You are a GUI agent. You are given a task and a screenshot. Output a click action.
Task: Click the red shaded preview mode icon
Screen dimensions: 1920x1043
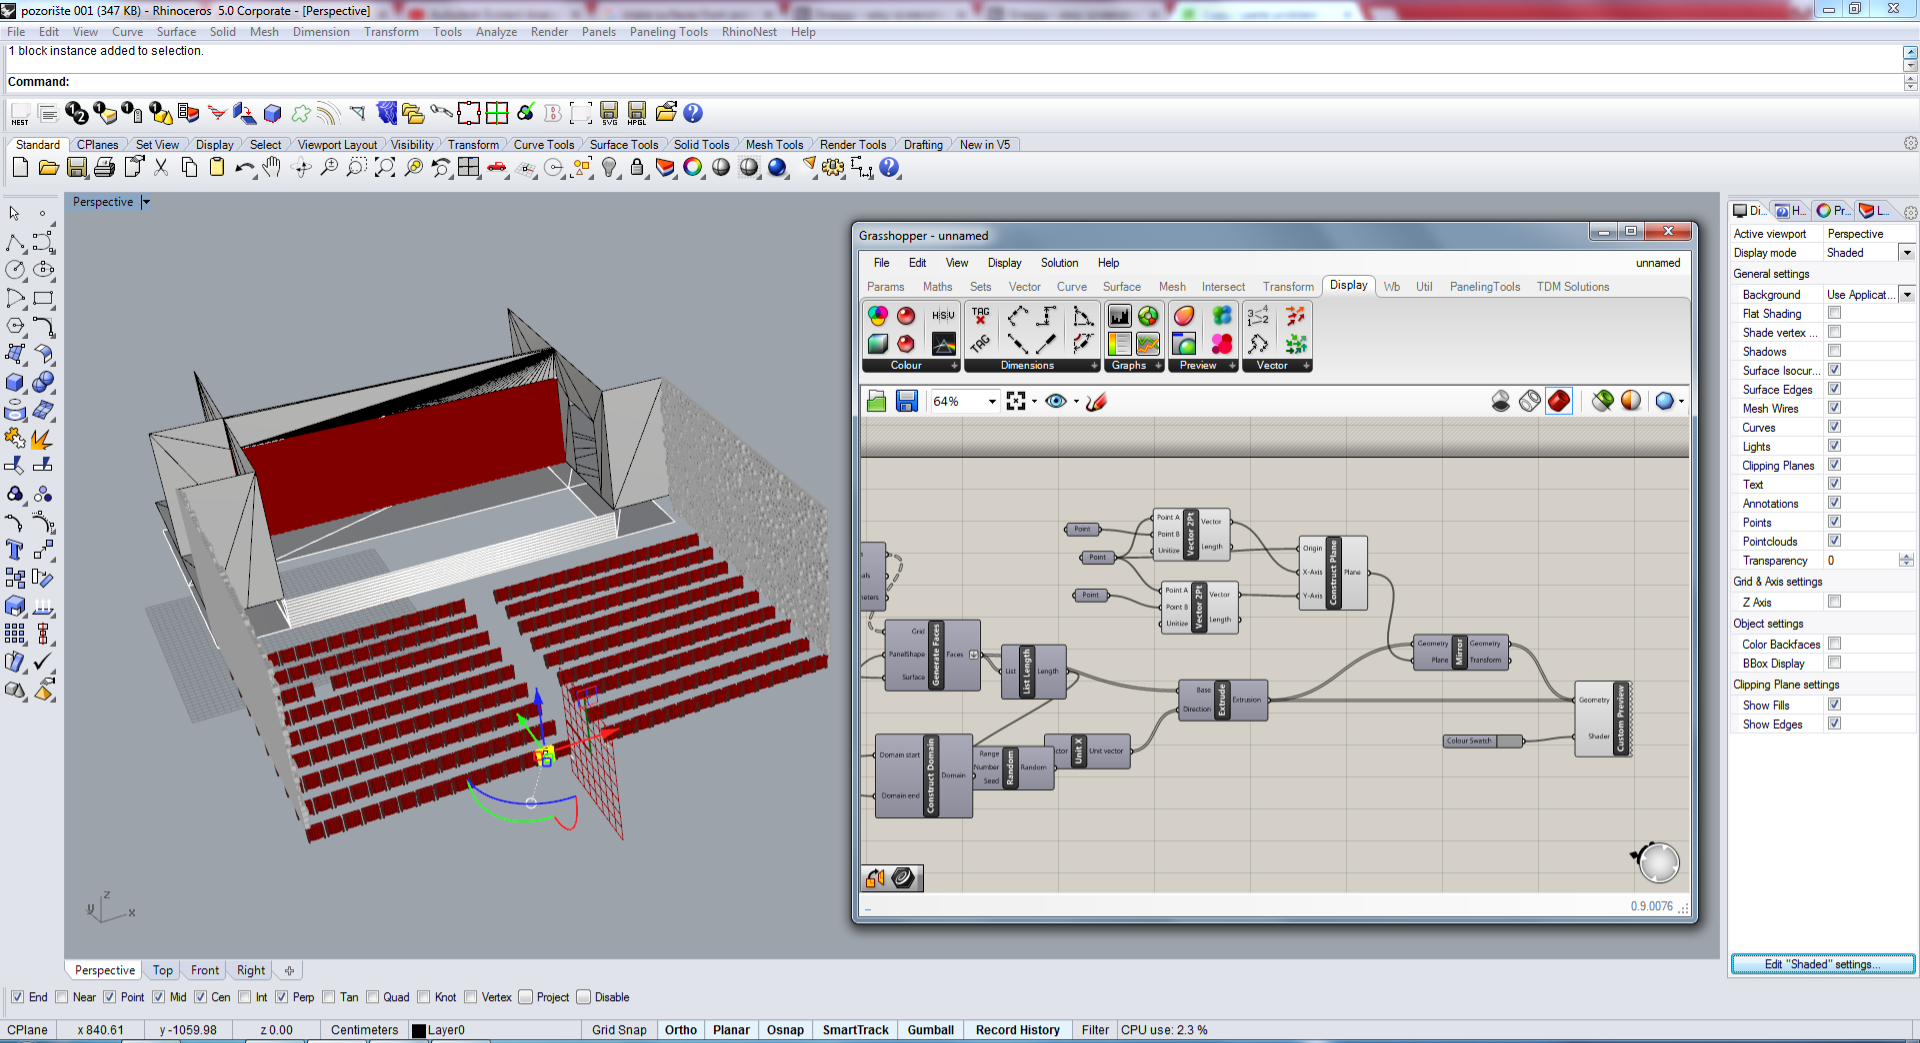[x=1559, y=401]
